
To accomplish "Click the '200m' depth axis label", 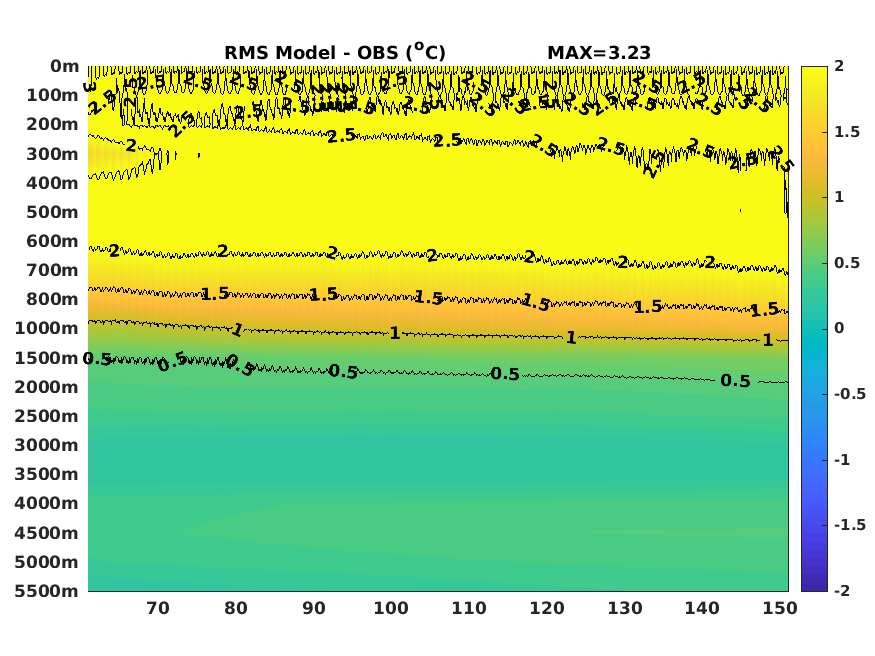I will pyautogui.click(x=52, y=124).
